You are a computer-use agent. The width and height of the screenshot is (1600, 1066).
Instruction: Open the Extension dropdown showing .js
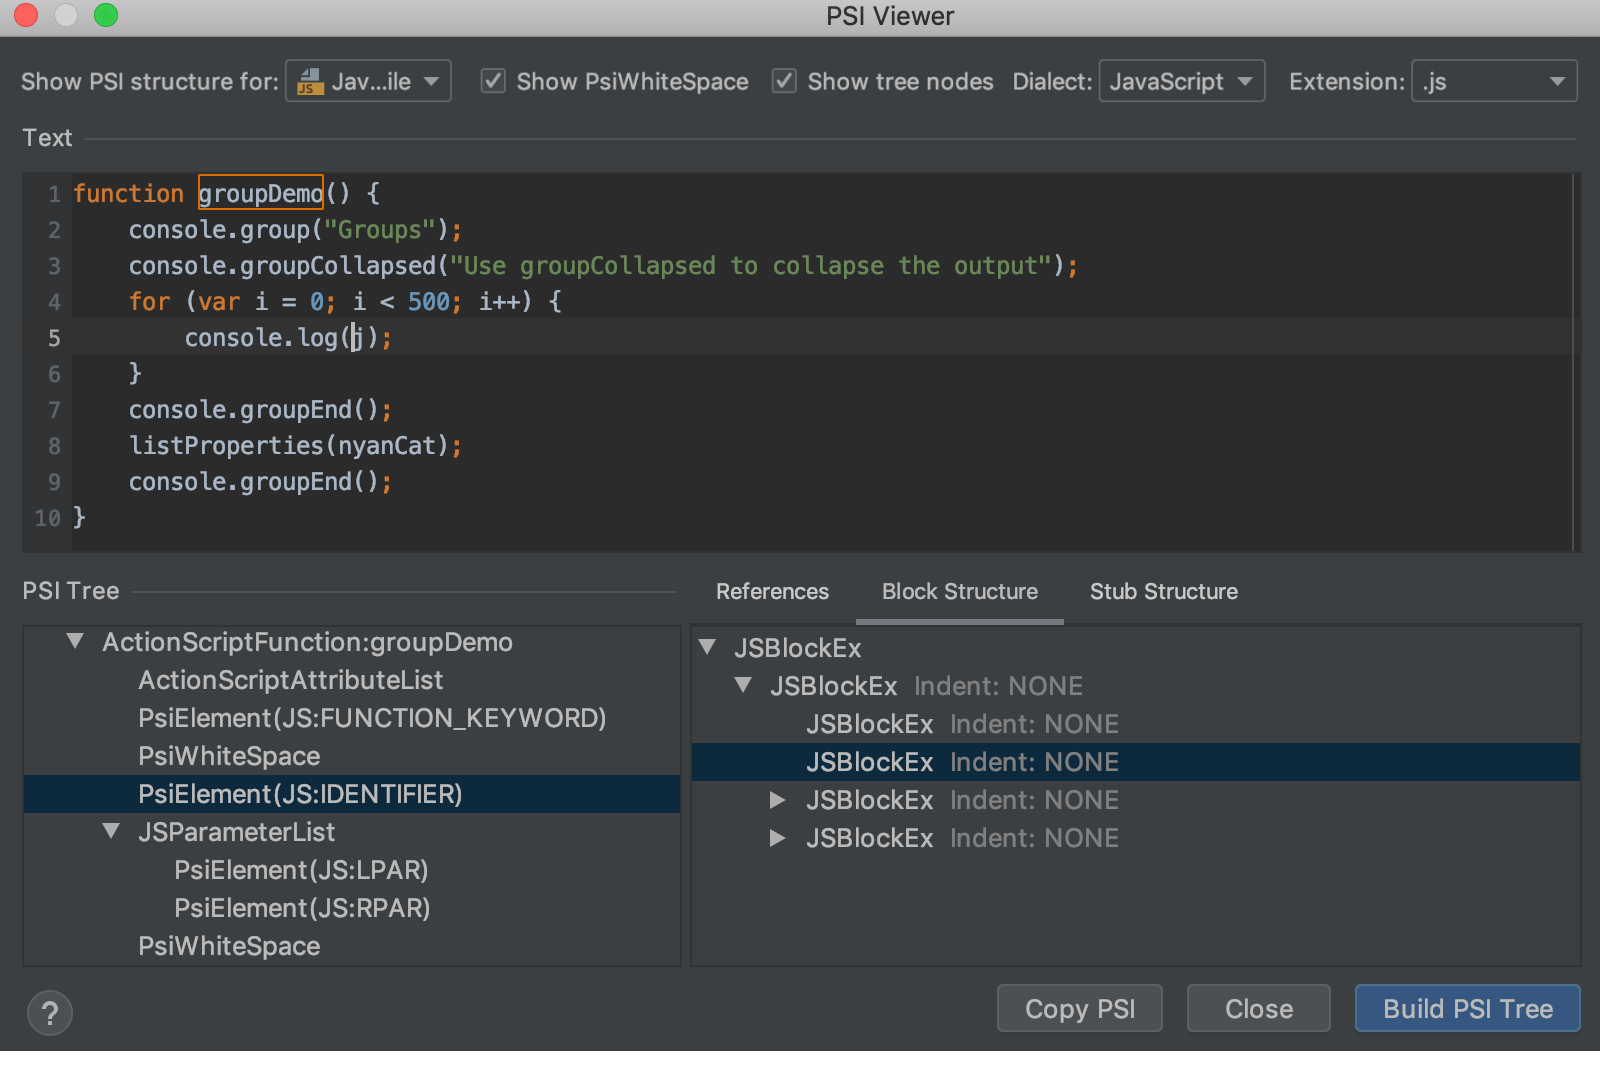pos(1493,81)
